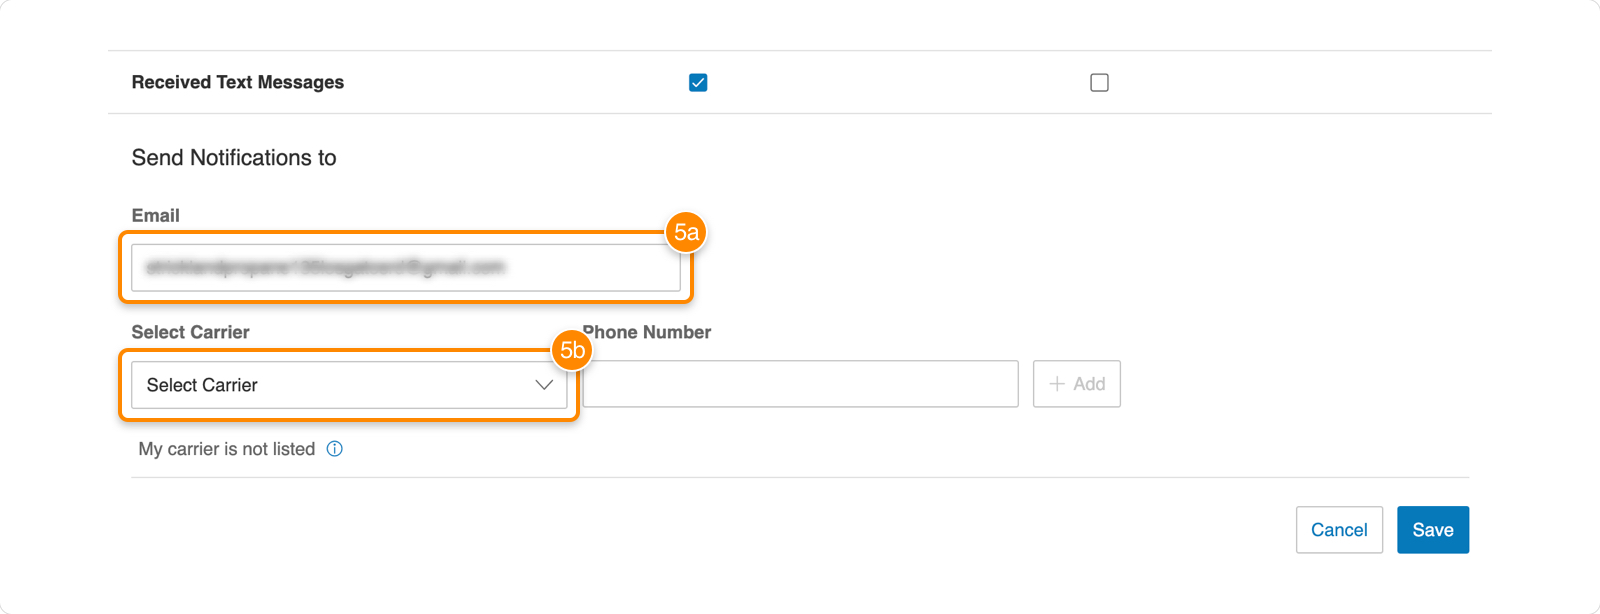Click the info icon beside 'My carrier is not listed'
The image size is (1600, 614).
(x=336, y=449)
